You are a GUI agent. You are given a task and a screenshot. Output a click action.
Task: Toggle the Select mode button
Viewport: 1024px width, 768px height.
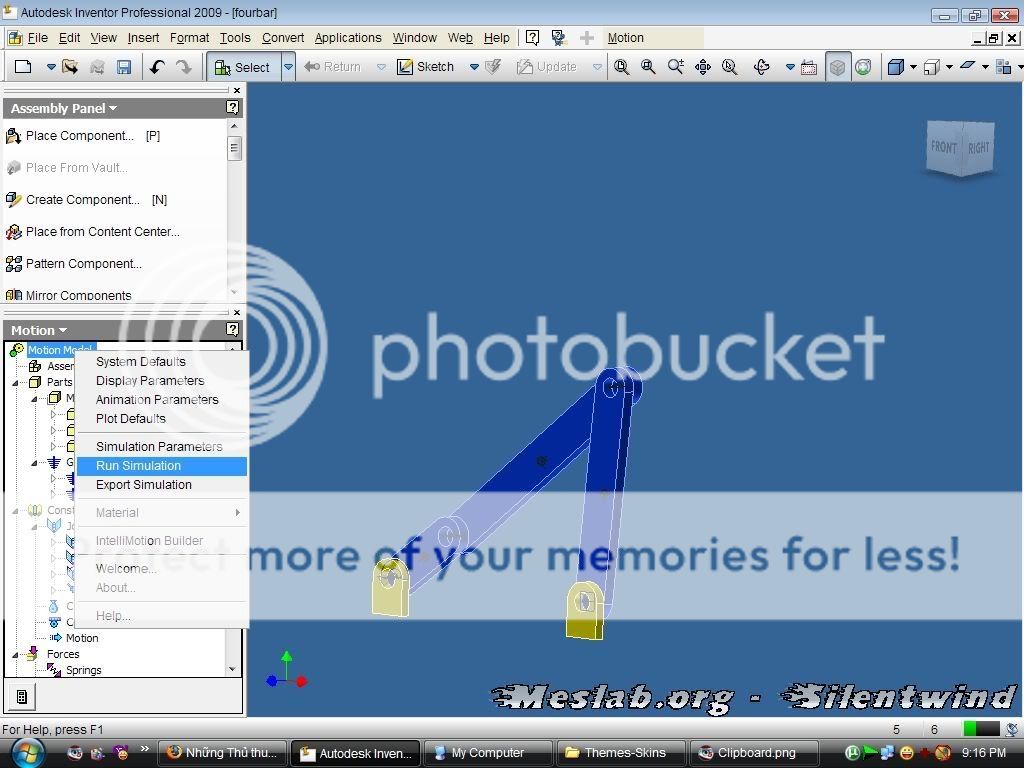tap(244, 67)
